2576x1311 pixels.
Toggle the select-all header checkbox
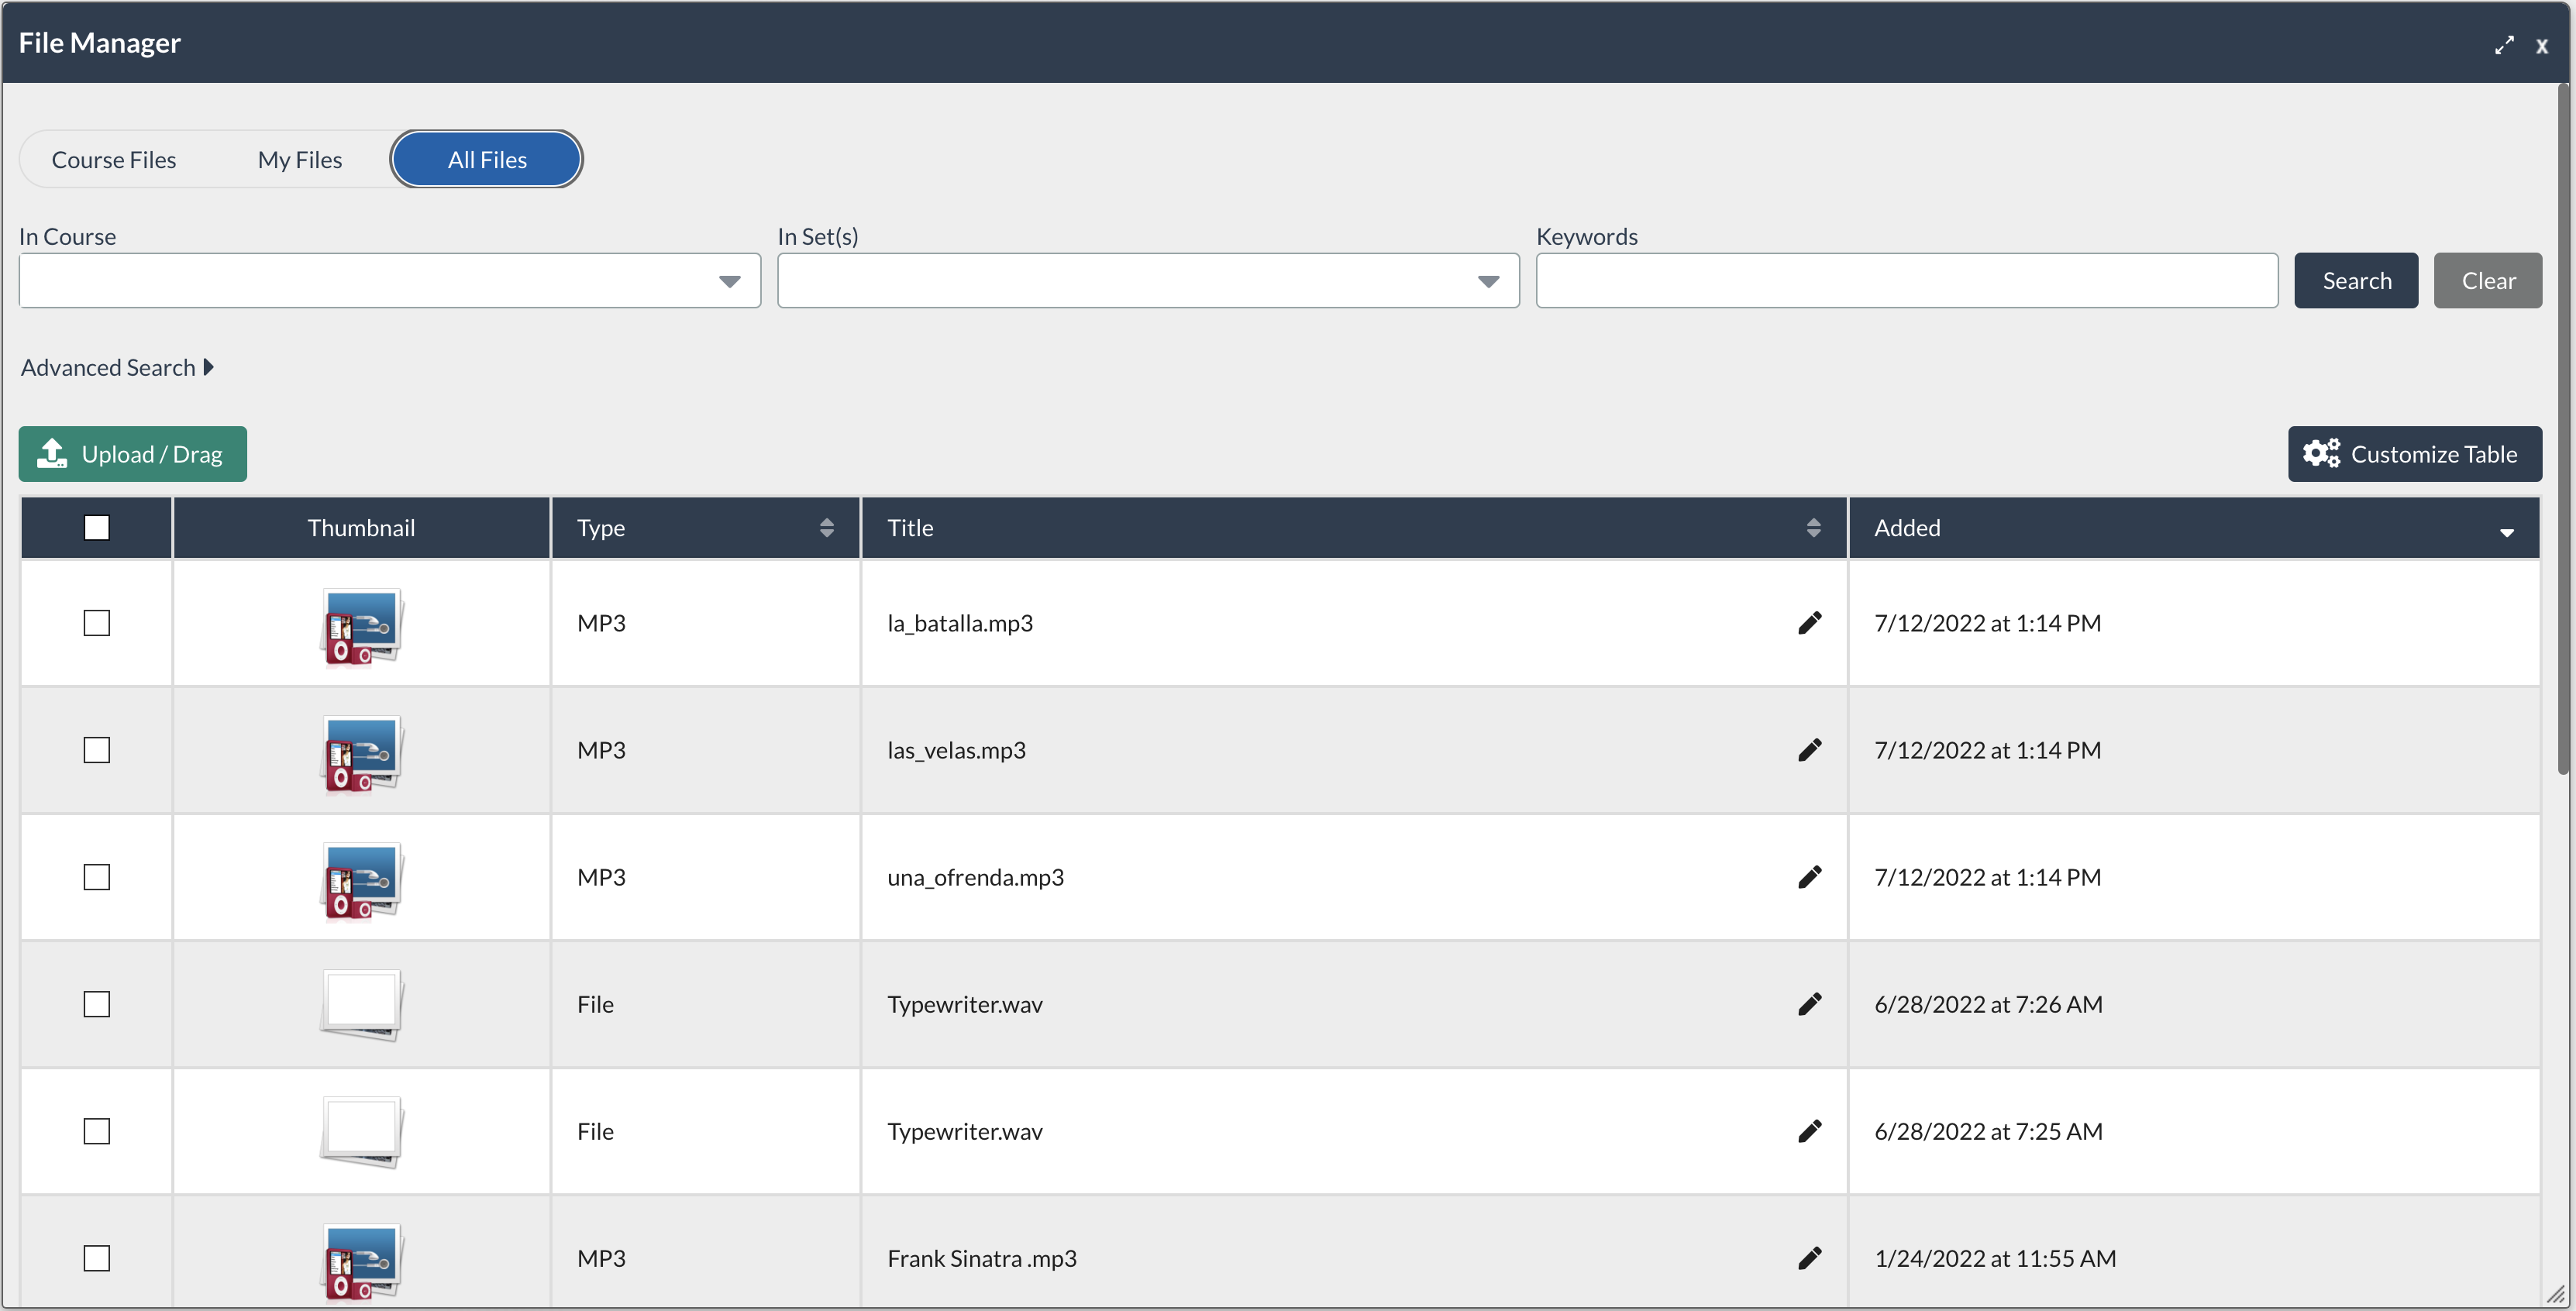(x=97, y=528)
